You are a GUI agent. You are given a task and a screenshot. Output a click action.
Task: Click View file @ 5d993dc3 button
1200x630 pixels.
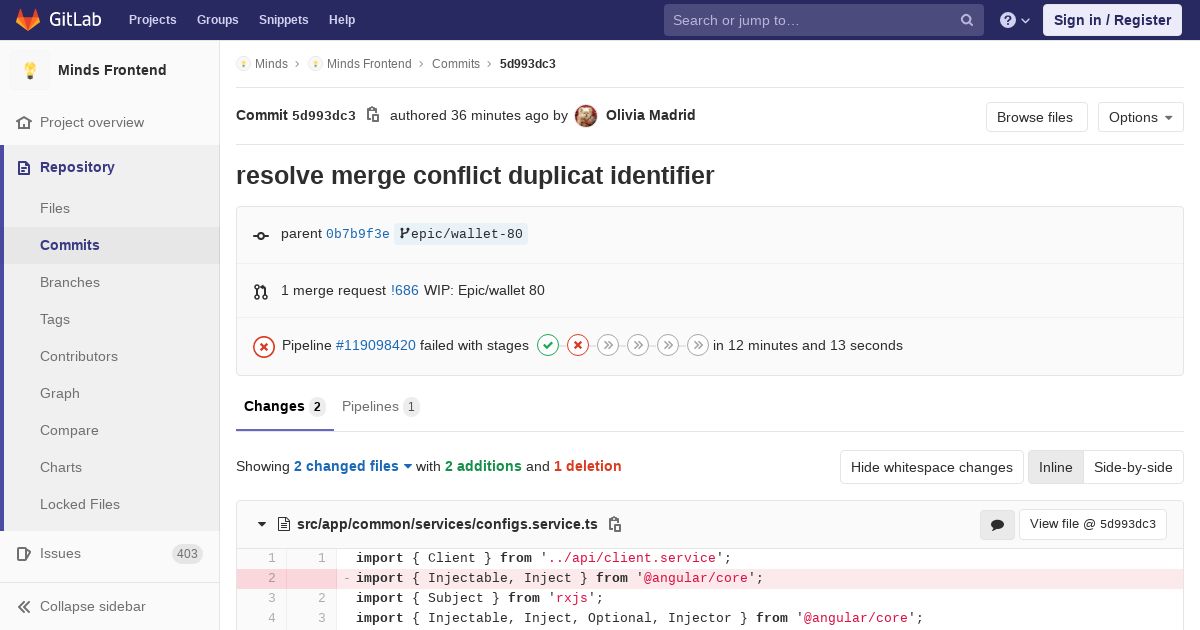(1092, 524)
